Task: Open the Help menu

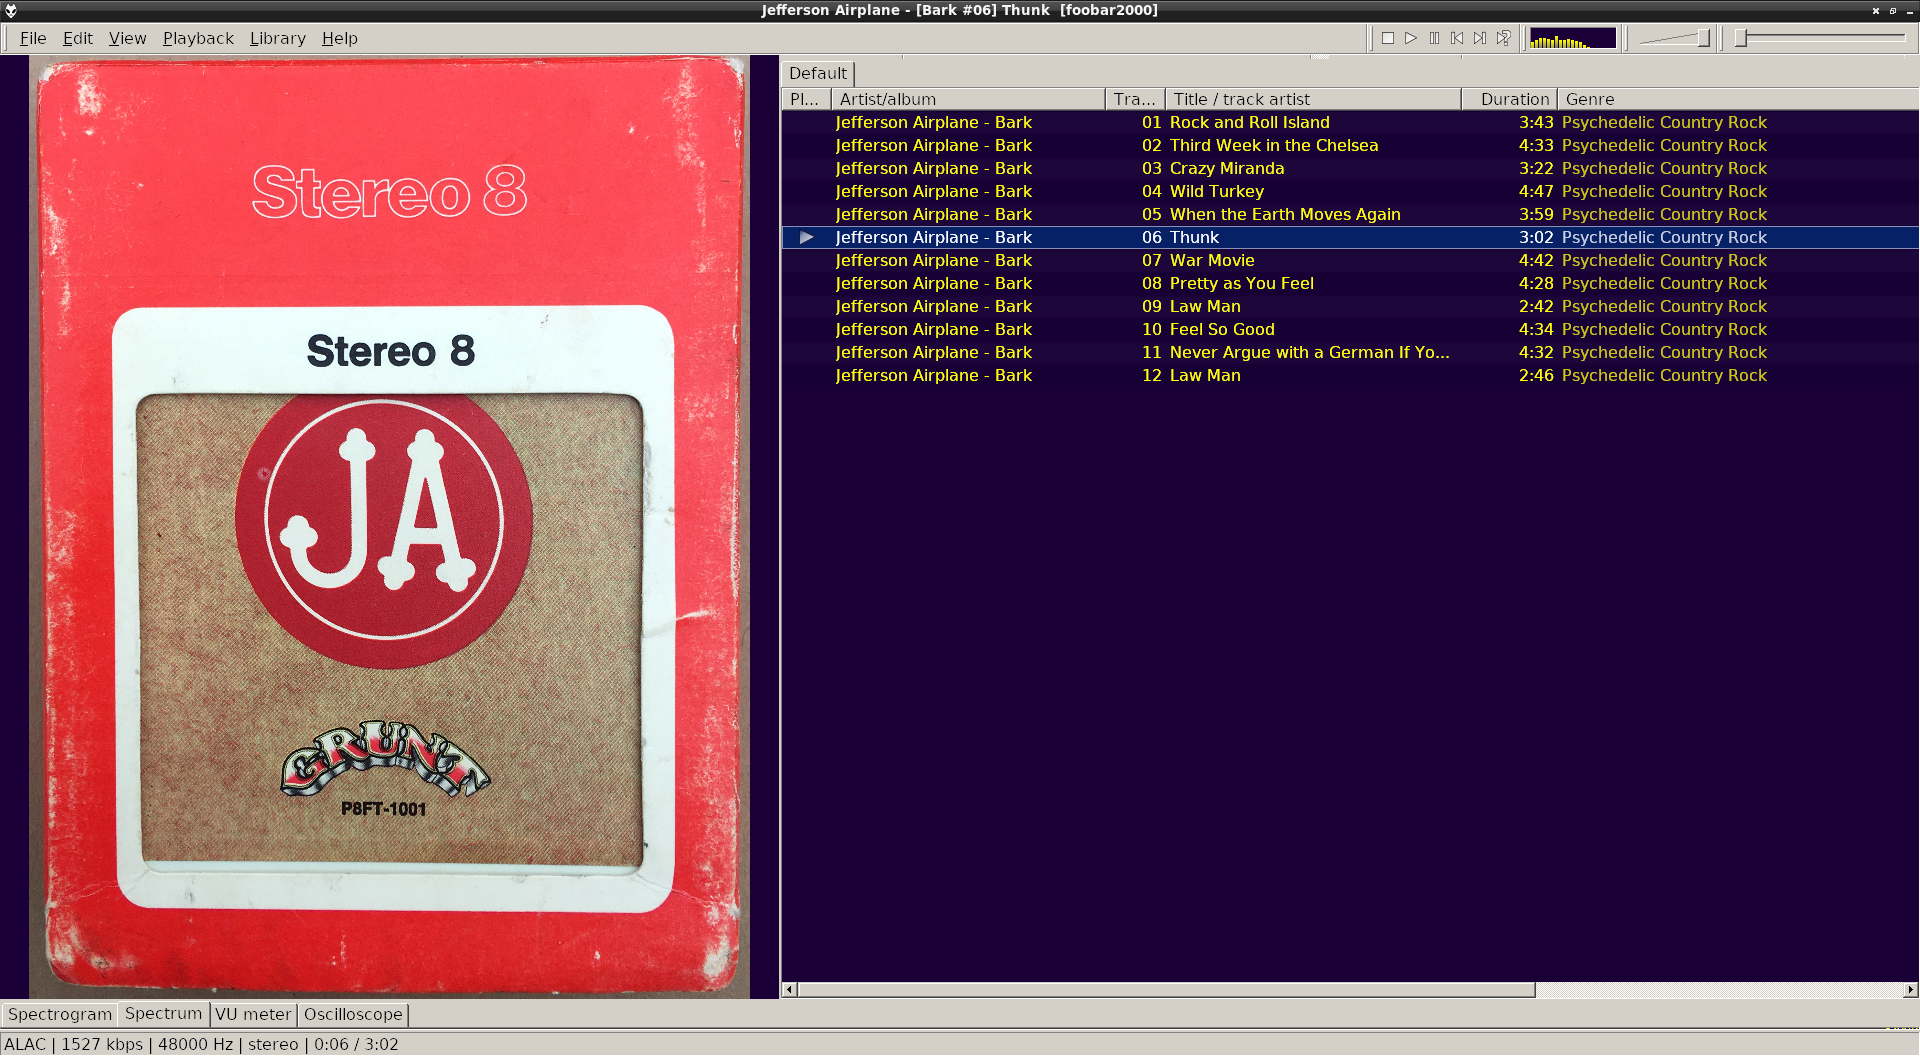Action: (339, 38)
